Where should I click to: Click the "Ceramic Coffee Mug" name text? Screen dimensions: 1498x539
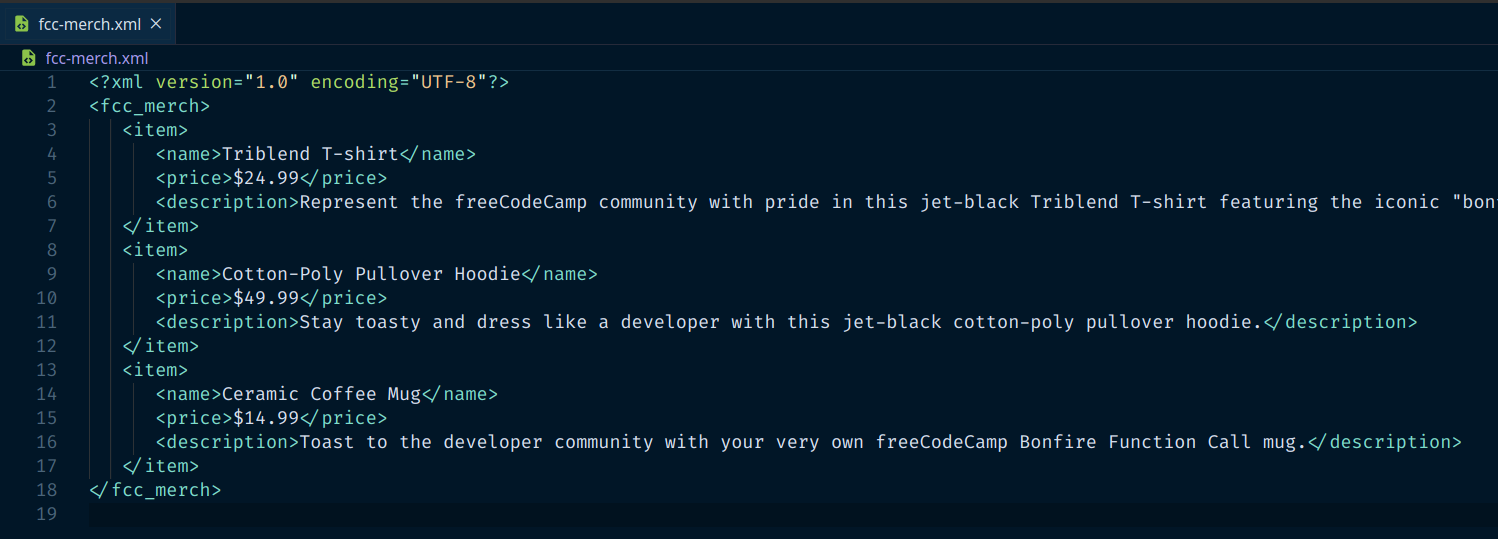(x=320, y=394)
